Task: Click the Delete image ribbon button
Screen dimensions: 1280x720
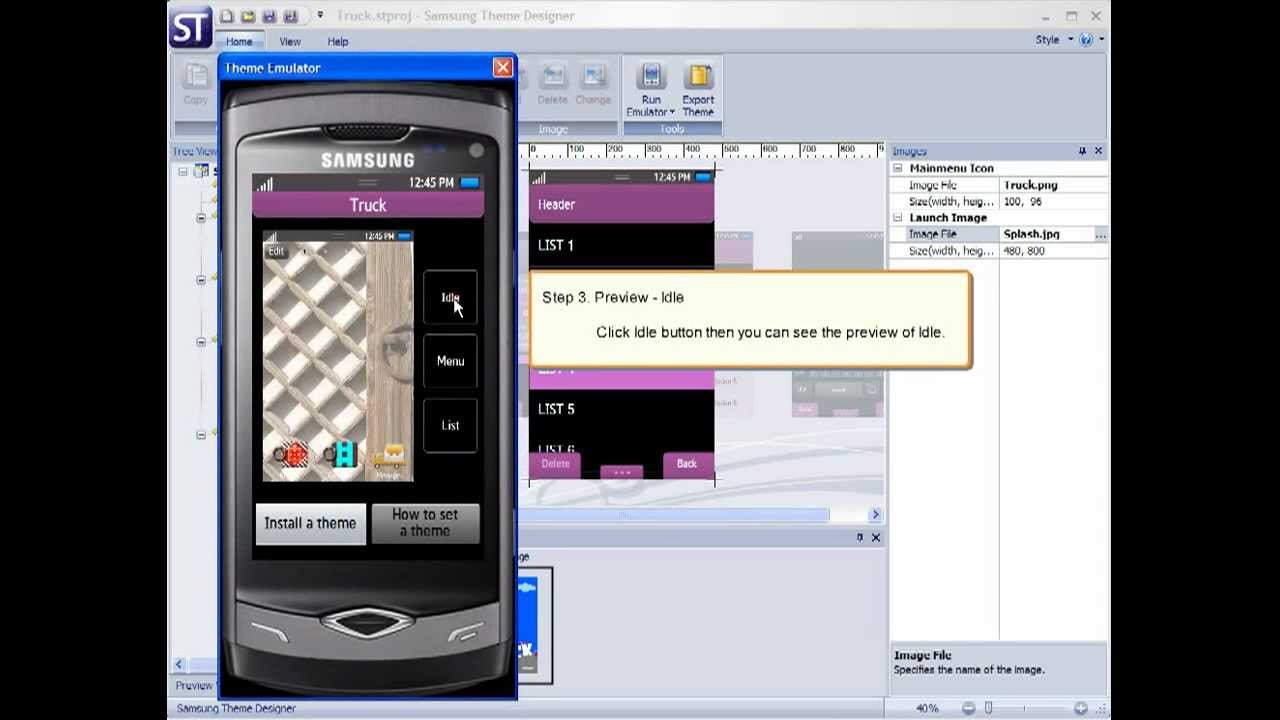Action: tap(552, 84)
